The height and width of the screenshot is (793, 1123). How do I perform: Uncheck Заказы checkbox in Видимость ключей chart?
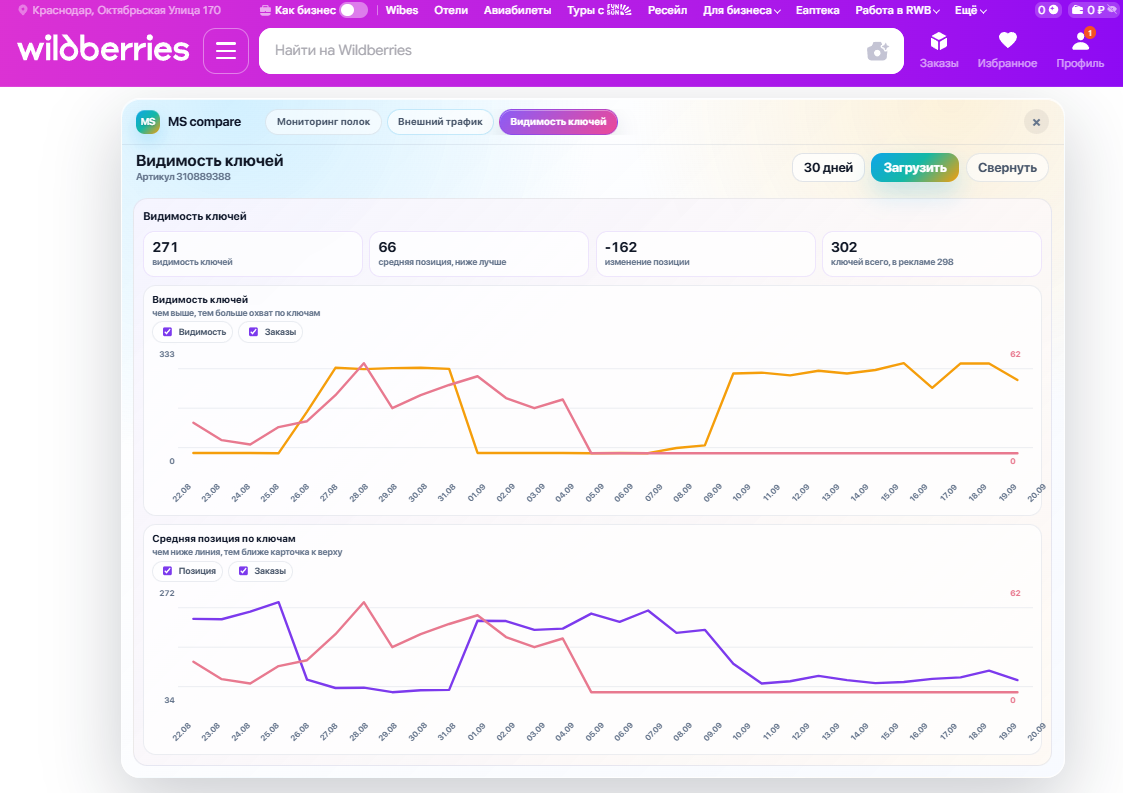(x=254, y=332)
